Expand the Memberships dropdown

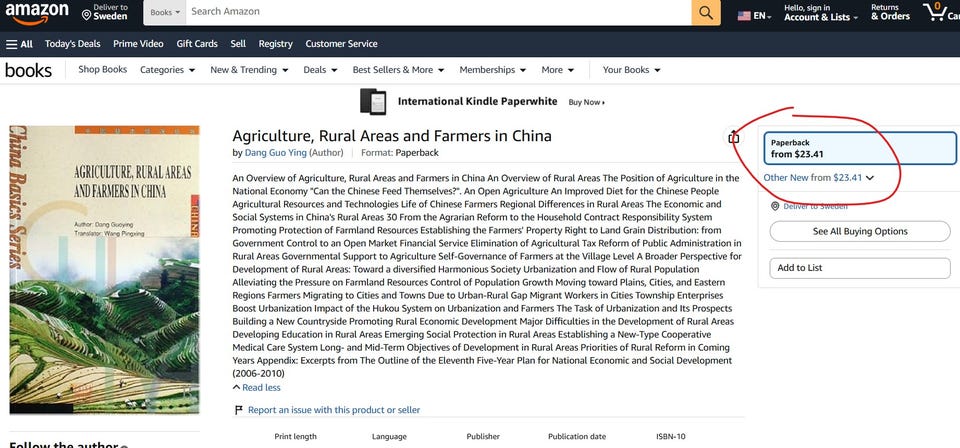(493, 70)
